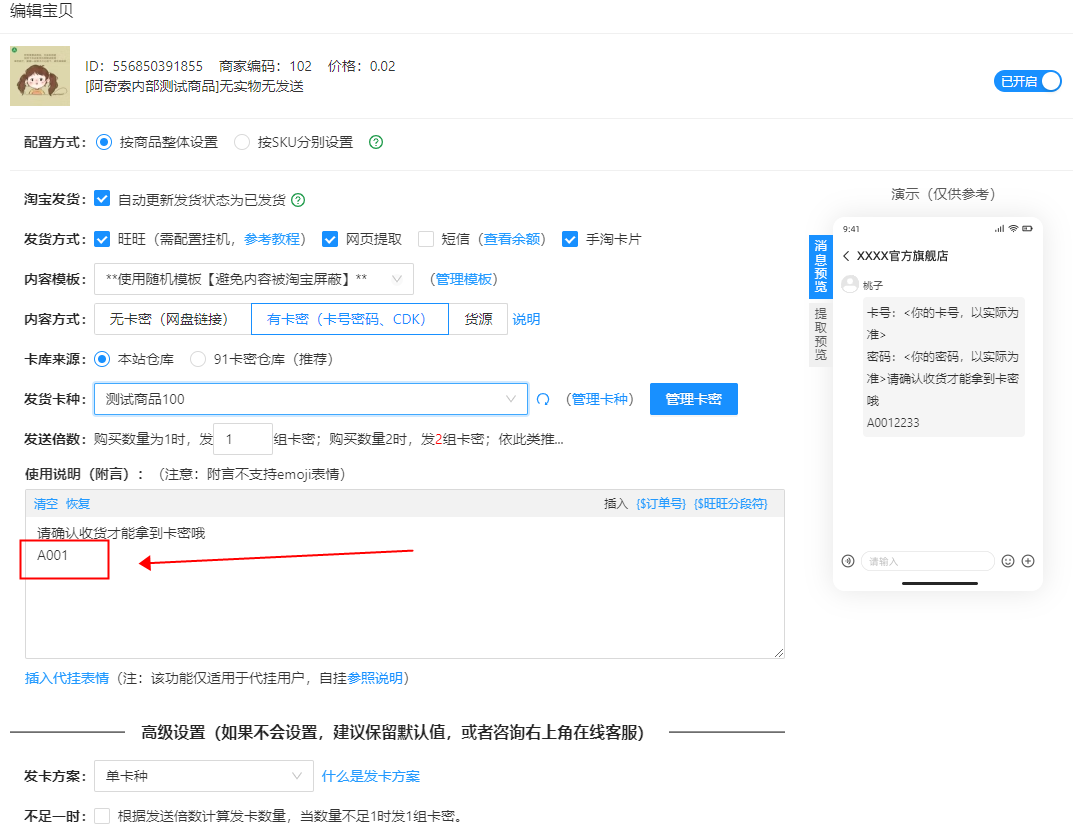Click the back arrow in phone preview header
The image size is (1073, 837).
coord(846,256)
